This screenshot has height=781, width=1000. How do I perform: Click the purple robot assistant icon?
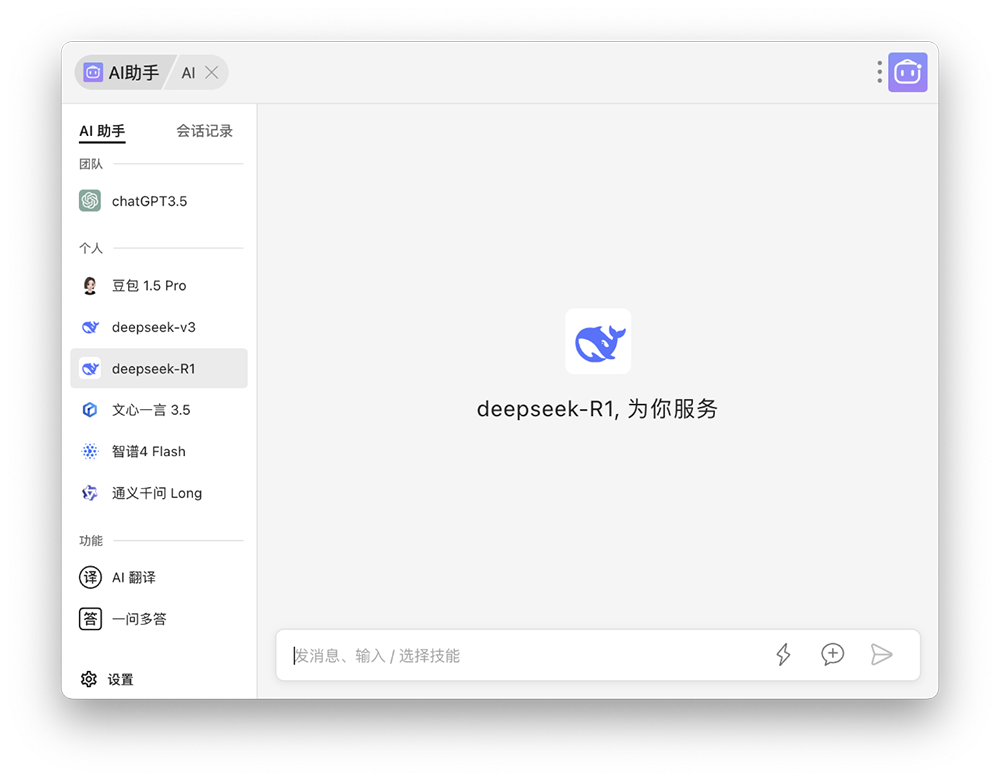(908, 72)
